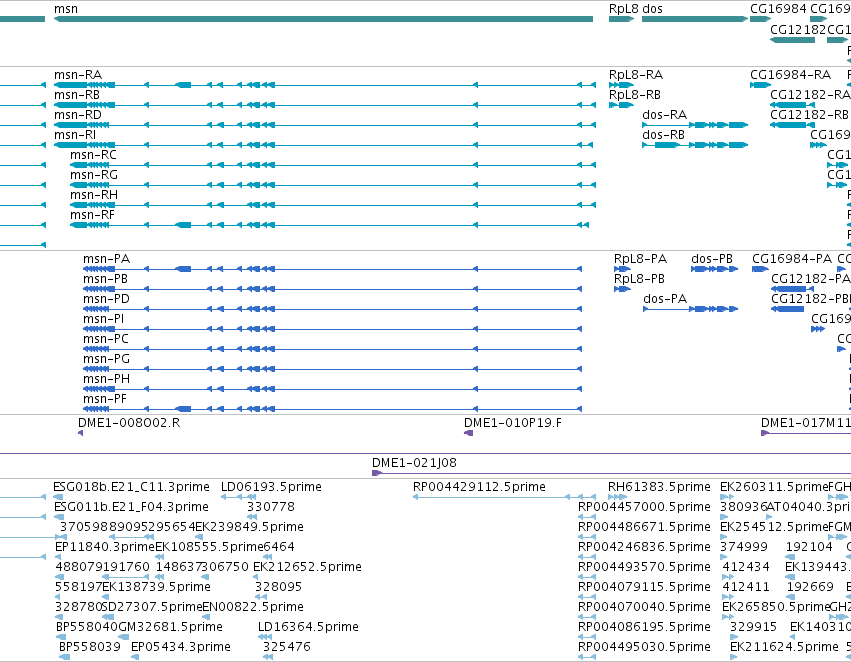Click the msn-PF protein label
The image size is (851, 662).
click(x=105, y=400)
